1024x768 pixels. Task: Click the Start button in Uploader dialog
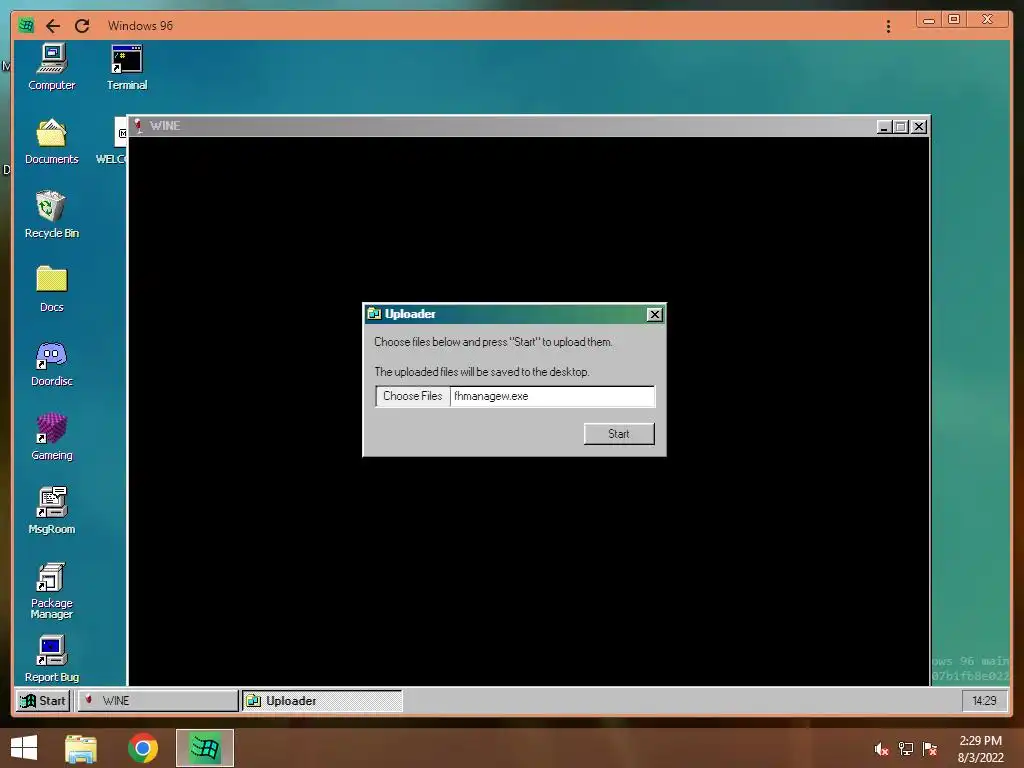(x=618, y=434)
